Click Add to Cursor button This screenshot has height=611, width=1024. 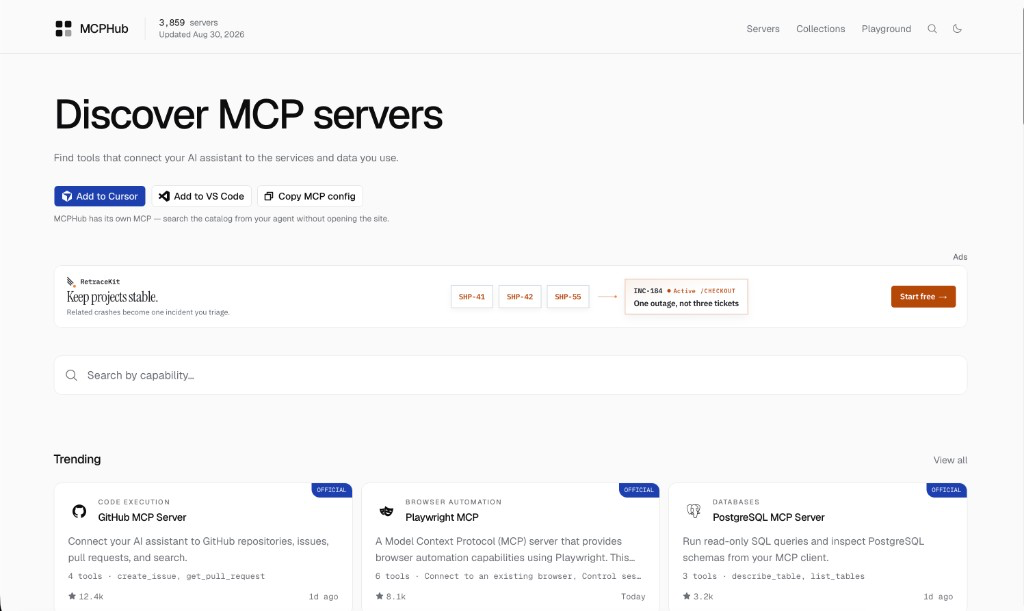(x=100, y=196)
